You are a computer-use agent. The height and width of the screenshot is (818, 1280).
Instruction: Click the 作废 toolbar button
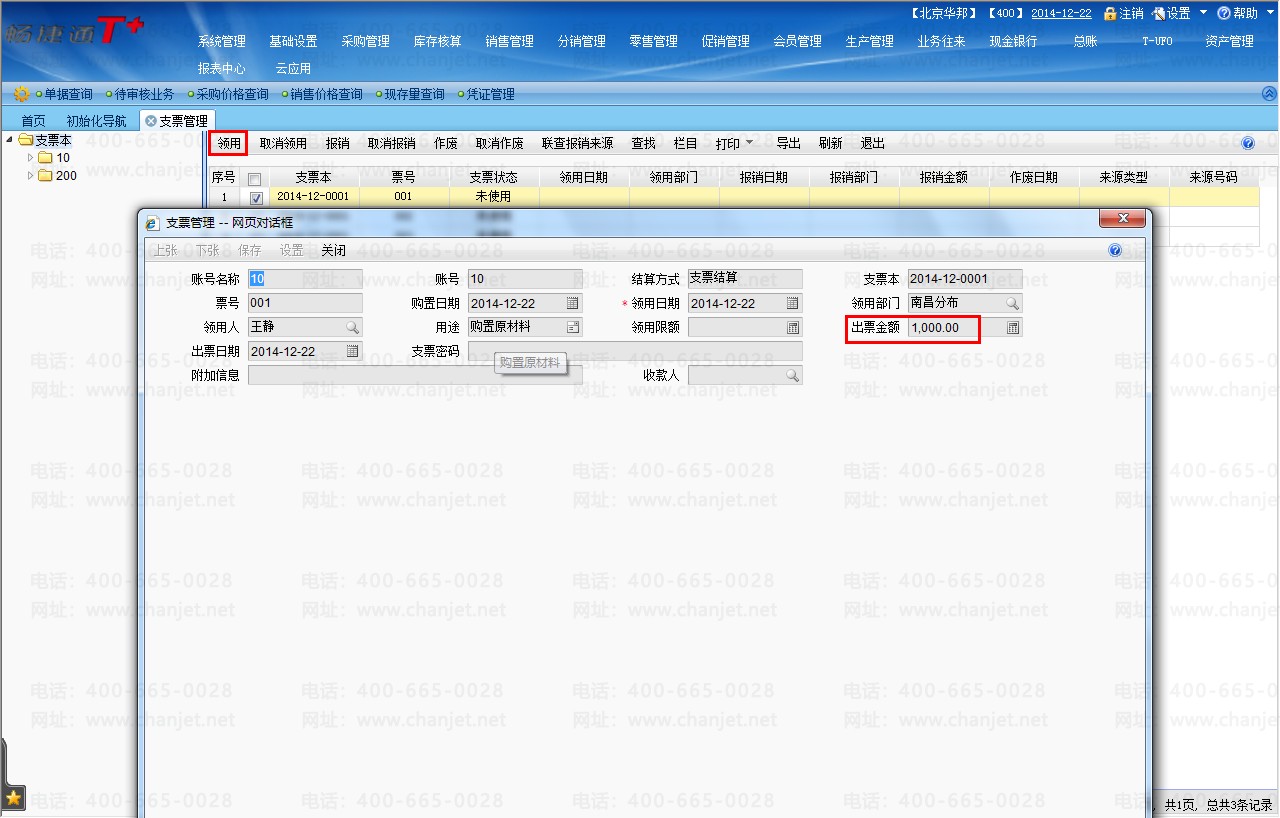click(446, 143)
